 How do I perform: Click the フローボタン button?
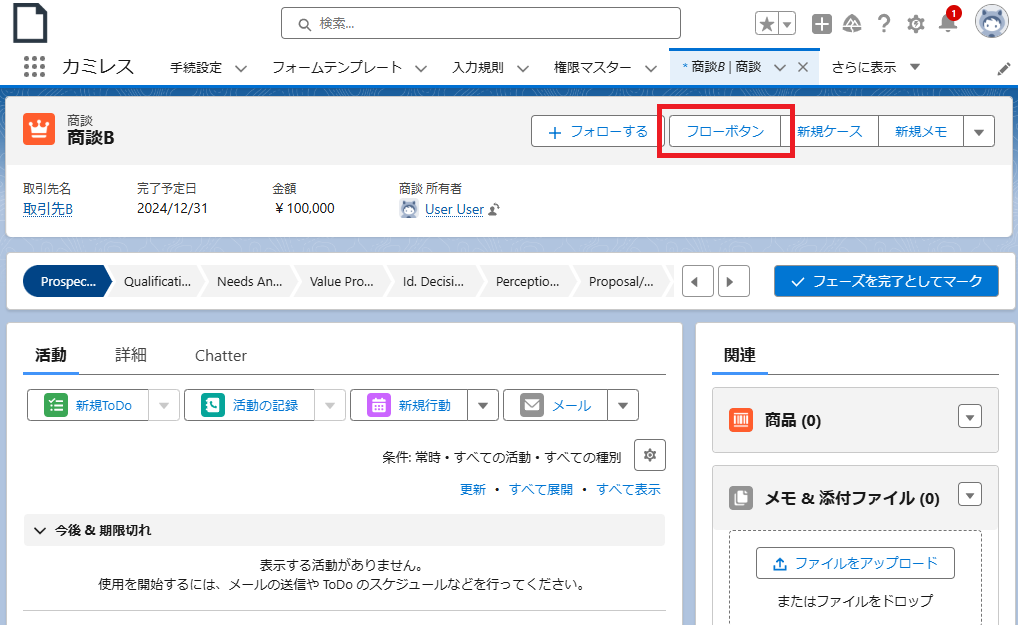coord(725,132)
